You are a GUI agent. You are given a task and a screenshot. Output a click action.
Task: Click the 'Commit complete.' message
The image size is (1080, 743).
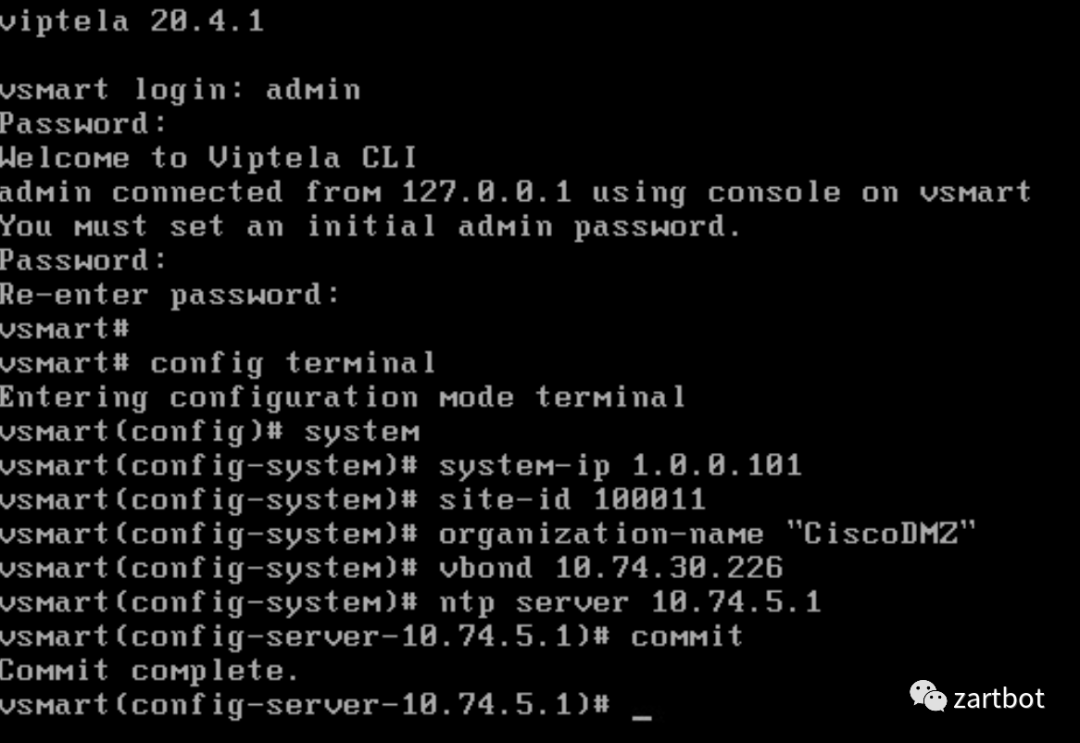click(149, 670)
